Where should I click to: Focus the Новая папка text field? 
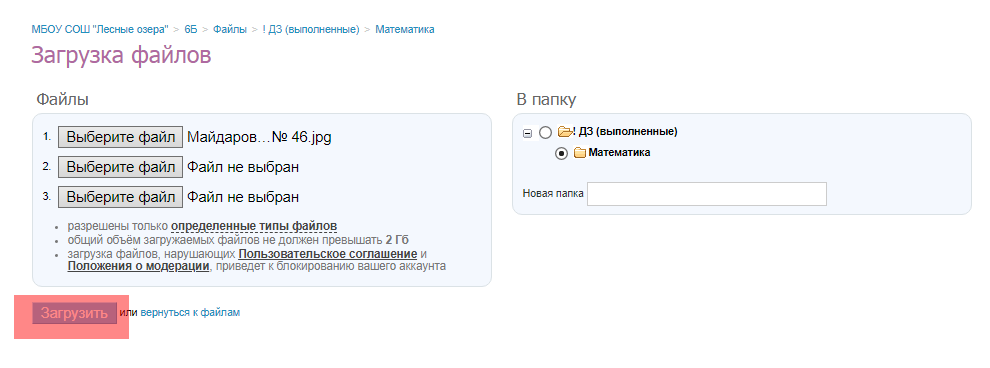(707, 194)
